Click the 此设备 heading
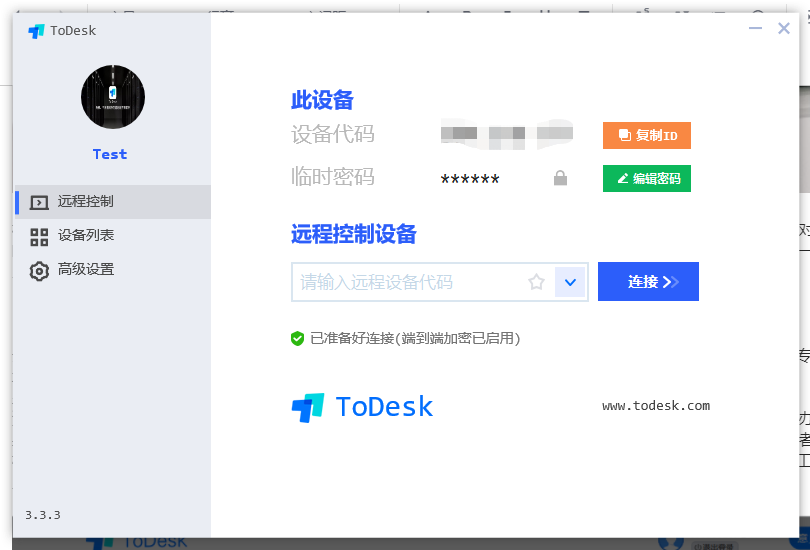The image size is (810, 550). [x=322, y=100]
